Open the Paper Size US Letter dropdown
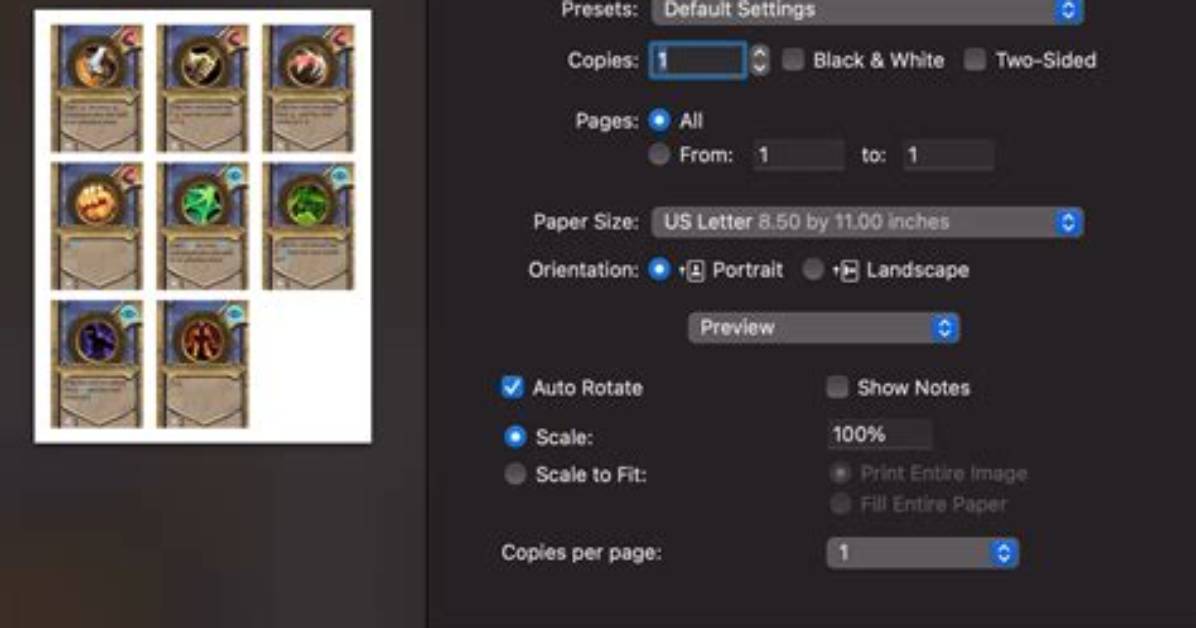Viewport: 1196px width, 628px height. pyautogui.click(x=867, y=222)
